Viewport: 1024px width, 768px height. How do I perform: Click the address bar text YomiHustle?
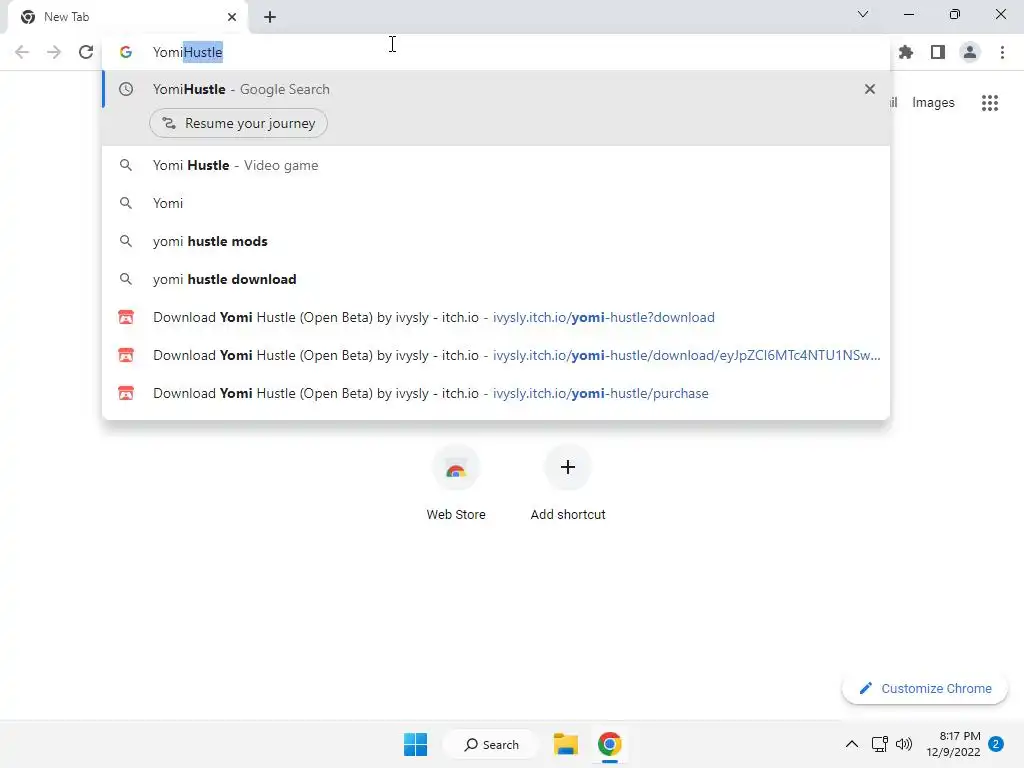tap(187, 52)
